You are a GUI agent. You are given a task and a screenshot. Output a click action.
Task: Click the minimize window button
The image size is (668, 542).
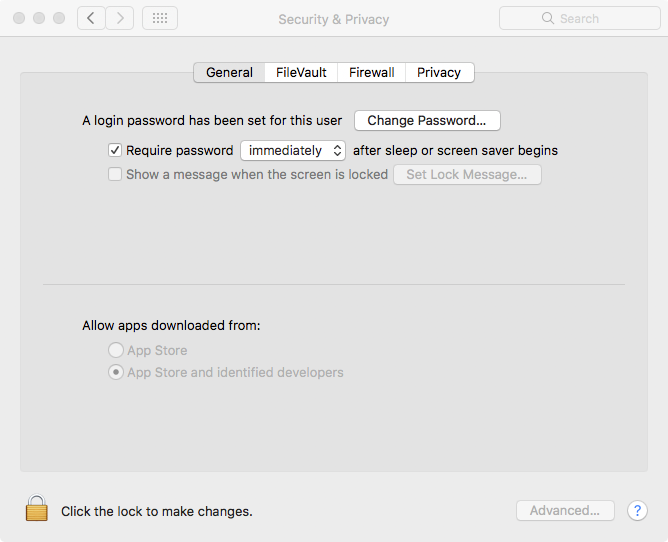click(x=39, y=18)
